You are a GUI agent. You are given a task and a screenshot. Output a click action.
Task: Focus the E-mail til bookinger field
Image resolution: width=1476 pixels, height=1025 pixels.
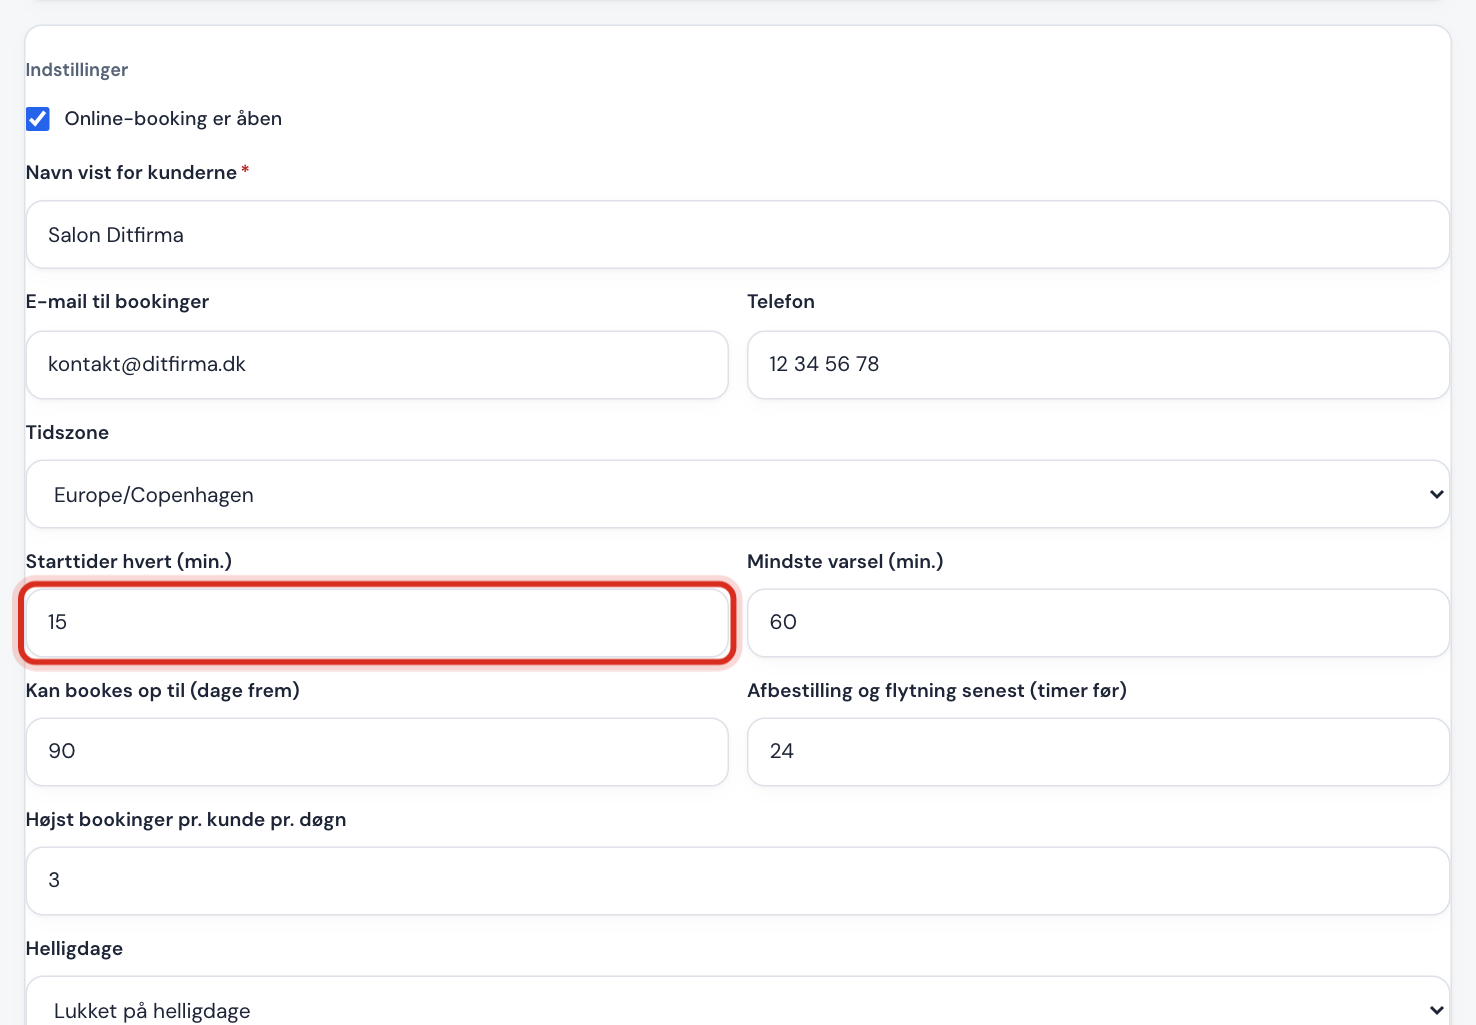point(377,365)
